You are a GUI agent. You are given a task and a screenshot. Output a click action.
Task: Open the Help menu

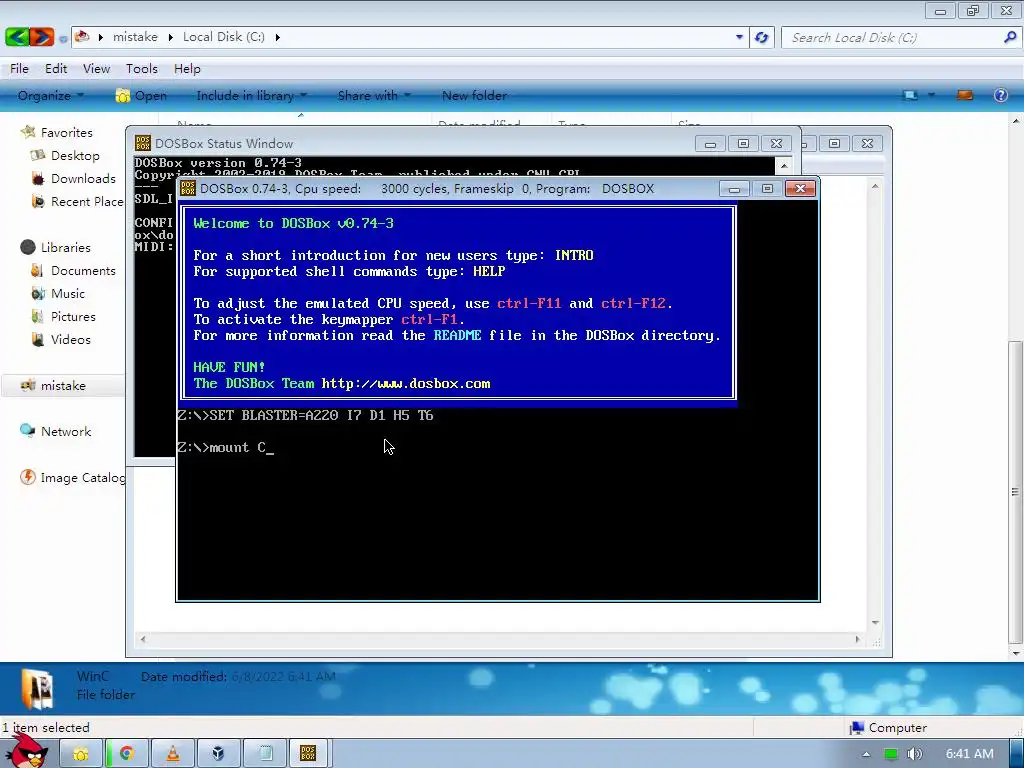[x=187, y=69]
